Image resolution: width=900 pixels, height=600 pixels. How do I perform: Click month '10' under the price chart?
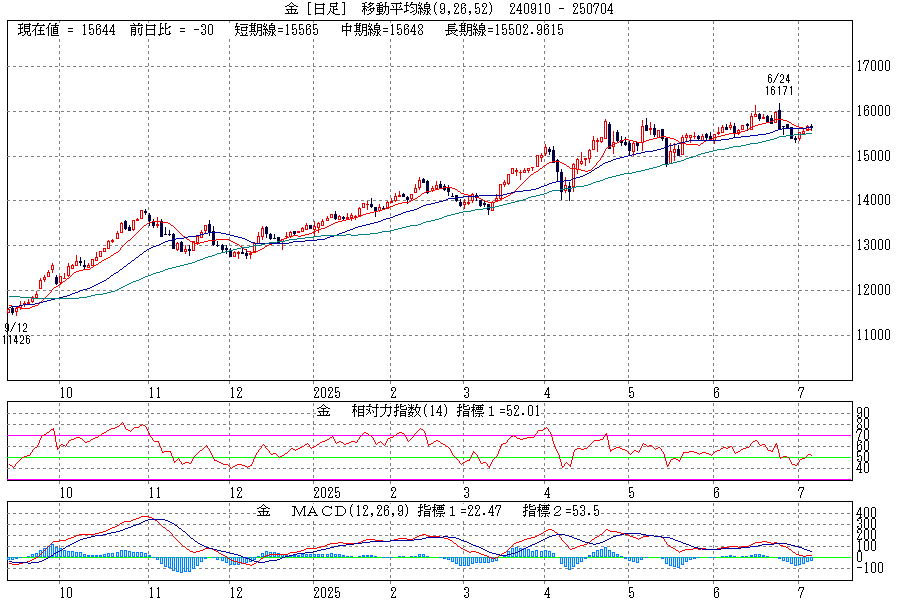pos(66,393)
